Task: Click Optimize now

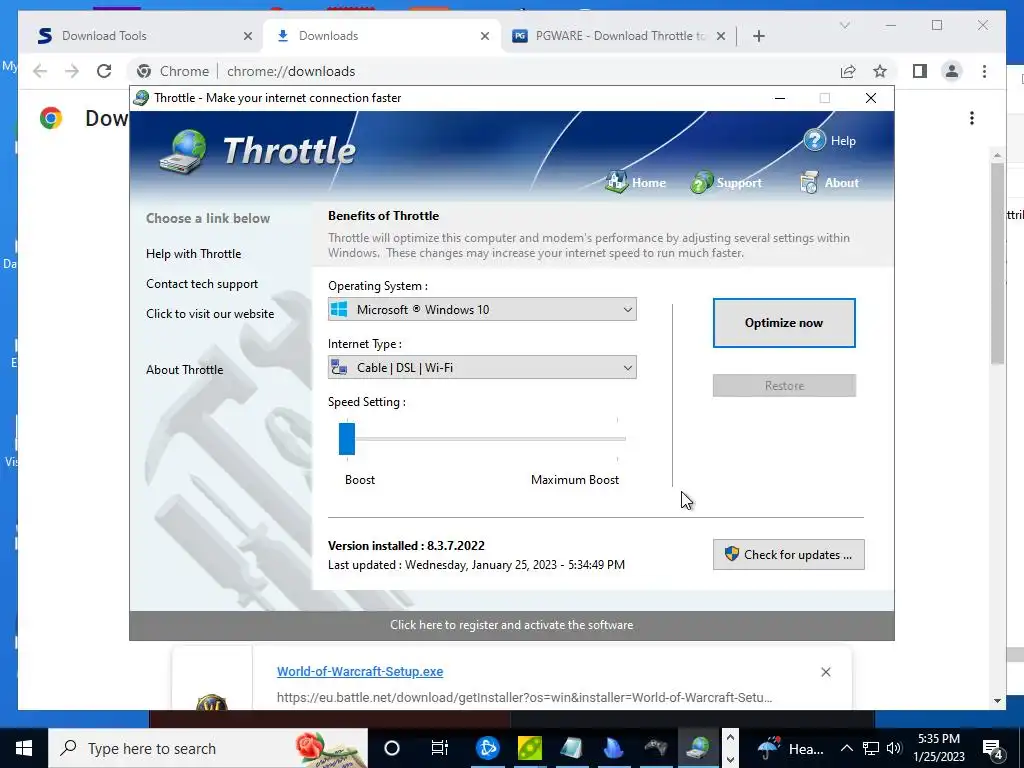Action: (x=784, y=323)
